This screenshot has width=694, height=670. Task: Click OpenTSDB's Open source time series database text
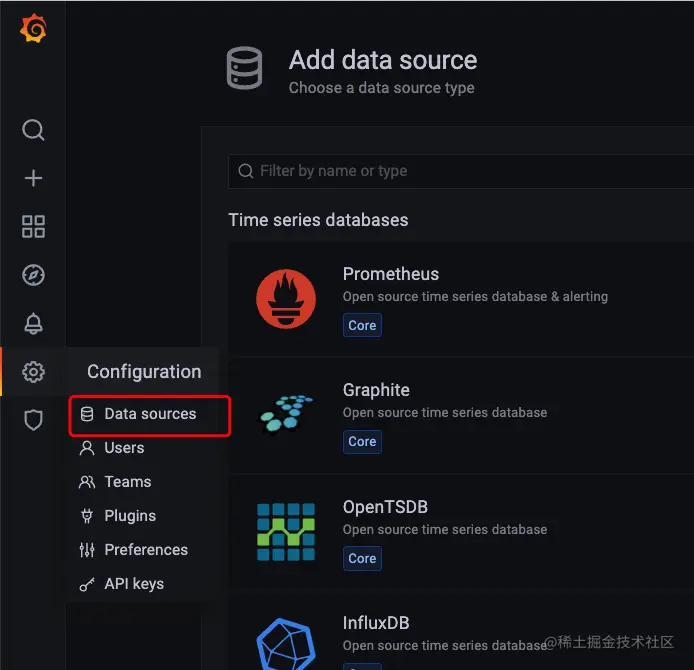(445, 529)
